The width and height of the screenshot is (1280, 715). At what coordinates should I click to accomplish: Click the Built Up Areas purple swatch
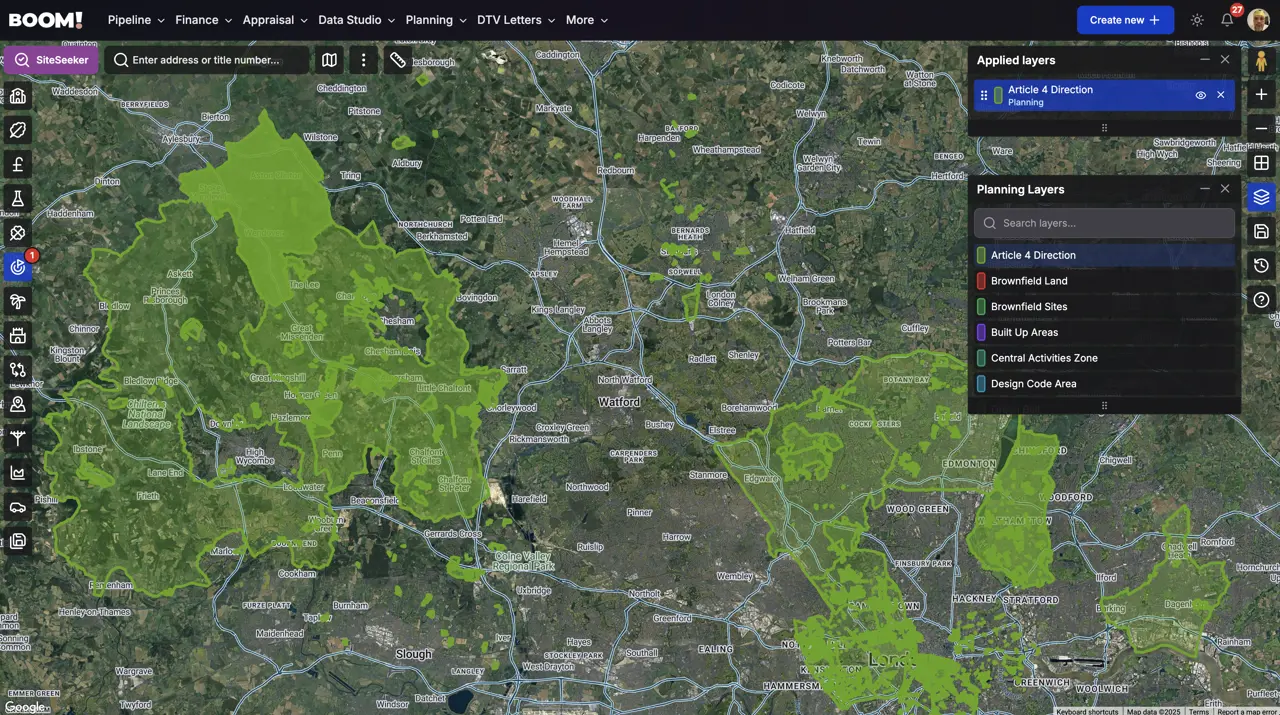pos(981,332)
